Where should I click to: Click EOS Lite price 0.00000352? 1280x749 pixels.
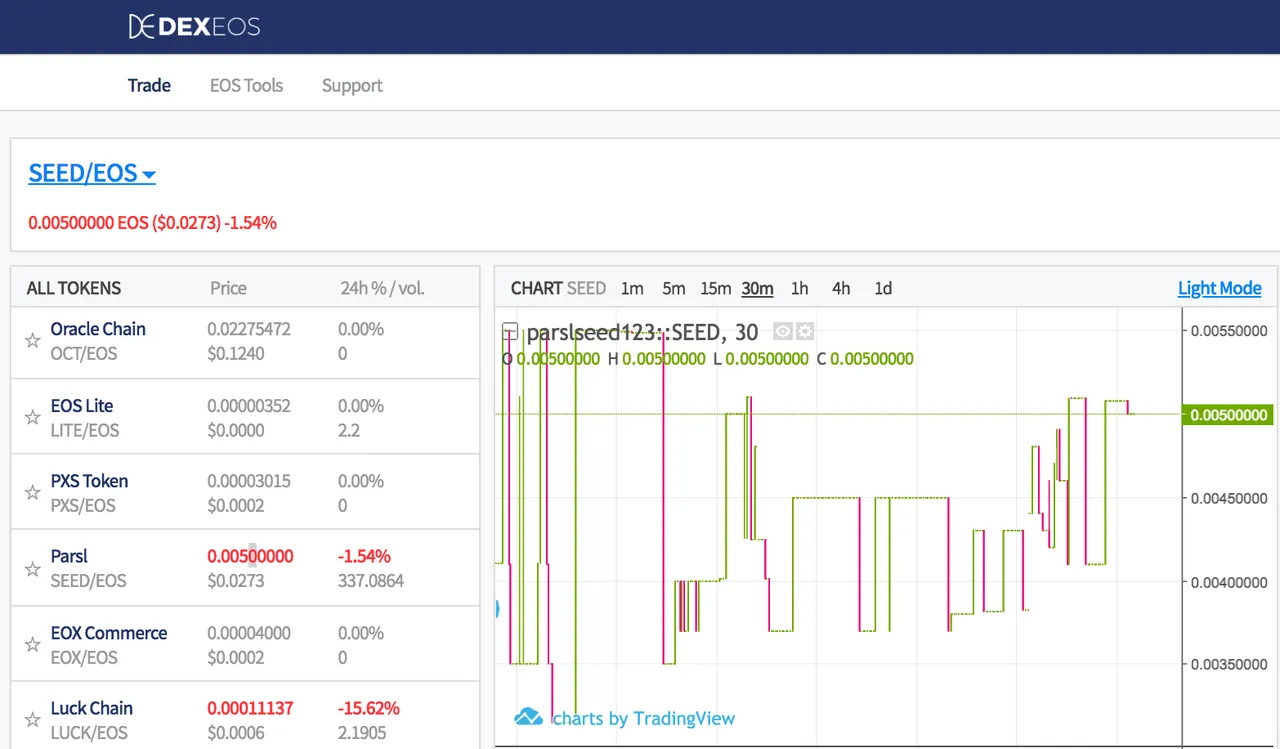tap(249, 405)
